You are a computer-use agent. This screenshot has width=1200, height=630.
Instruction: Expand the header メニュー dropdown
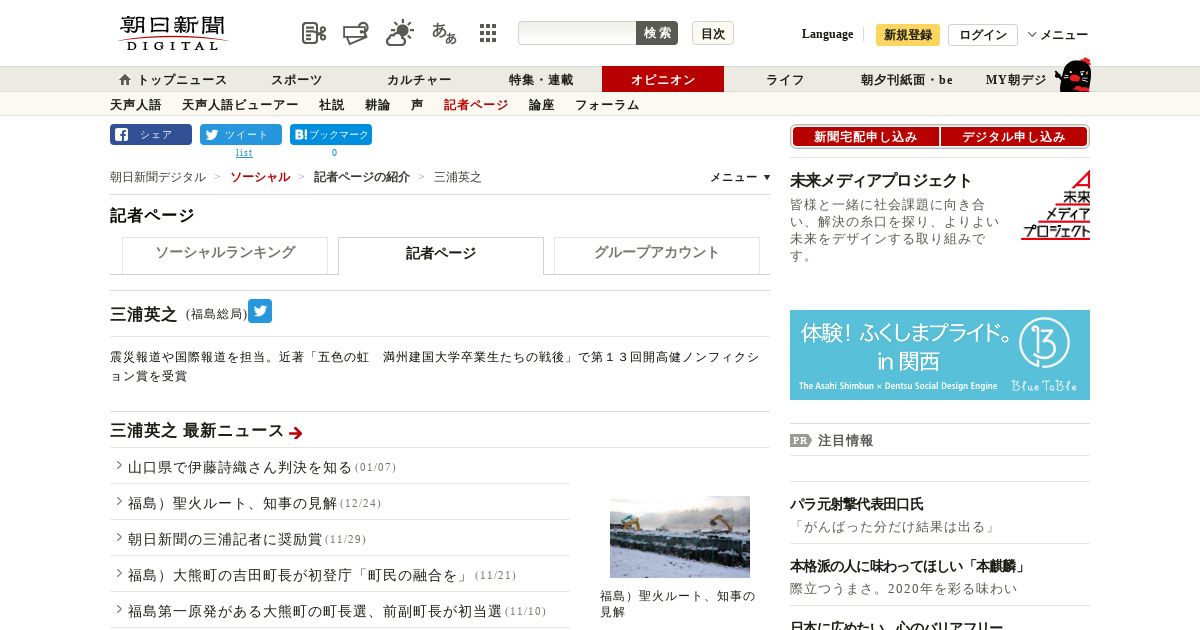point(1058,35)
